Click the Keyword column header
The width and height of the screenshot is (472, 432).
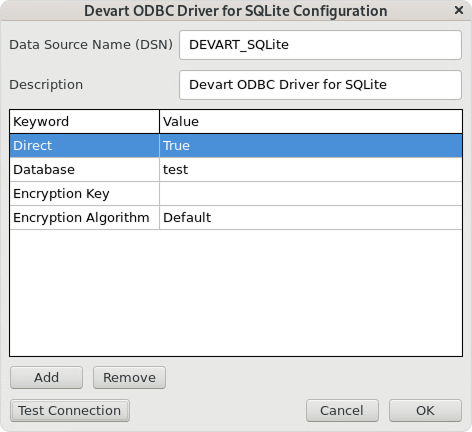point(85,122)
